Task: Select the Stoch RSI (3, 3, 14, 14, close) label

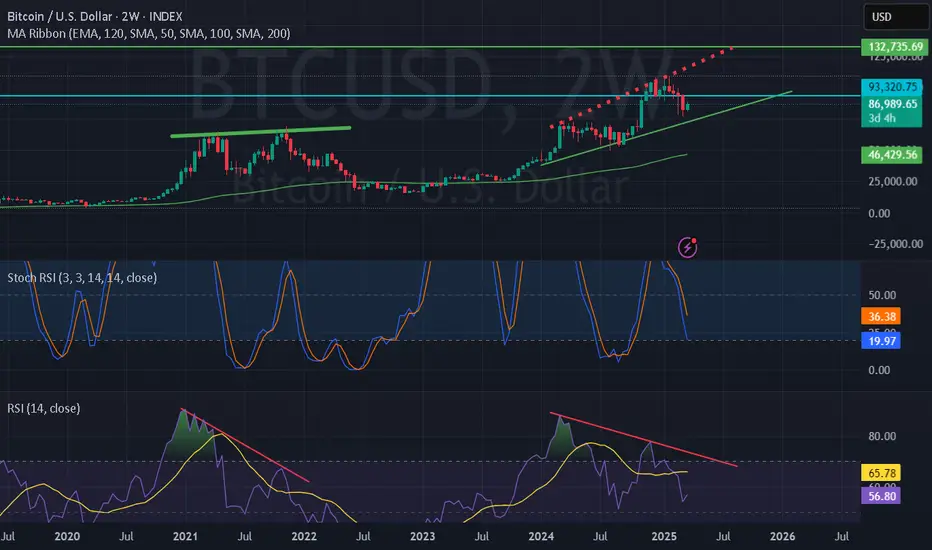Action: [82, 278]
